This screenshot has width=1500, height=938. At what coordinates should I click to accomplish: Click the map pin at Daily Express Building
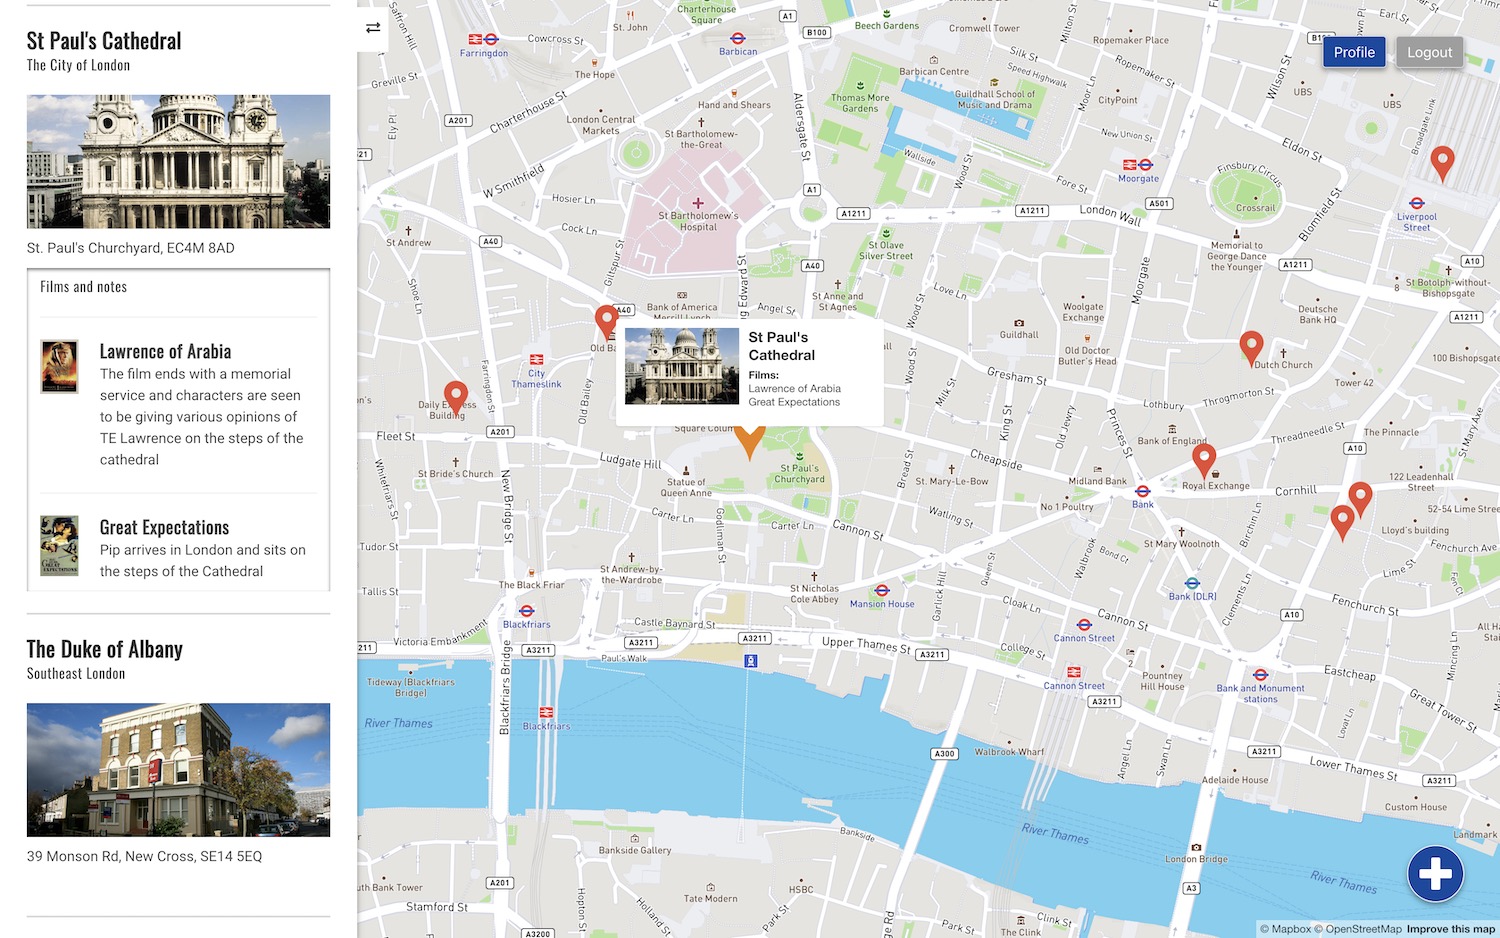[x=456, y=396]
